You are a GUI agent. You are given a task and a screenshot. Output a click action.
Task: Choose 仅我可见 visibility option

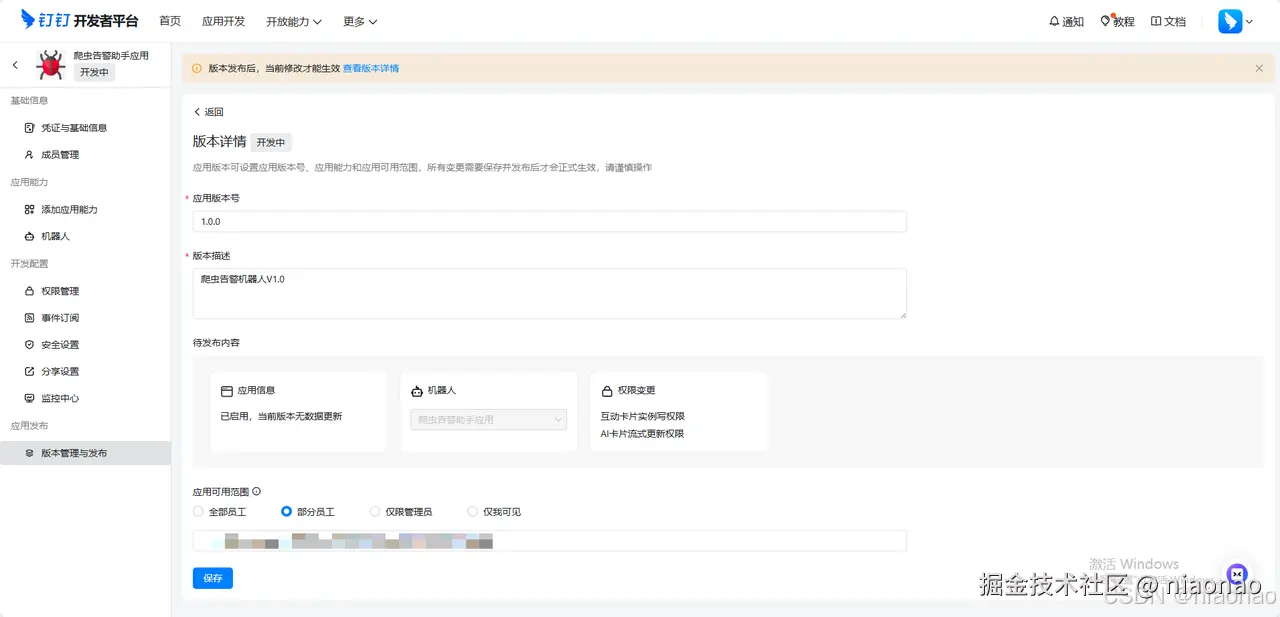pyautogui.click(x=471, y=511)
